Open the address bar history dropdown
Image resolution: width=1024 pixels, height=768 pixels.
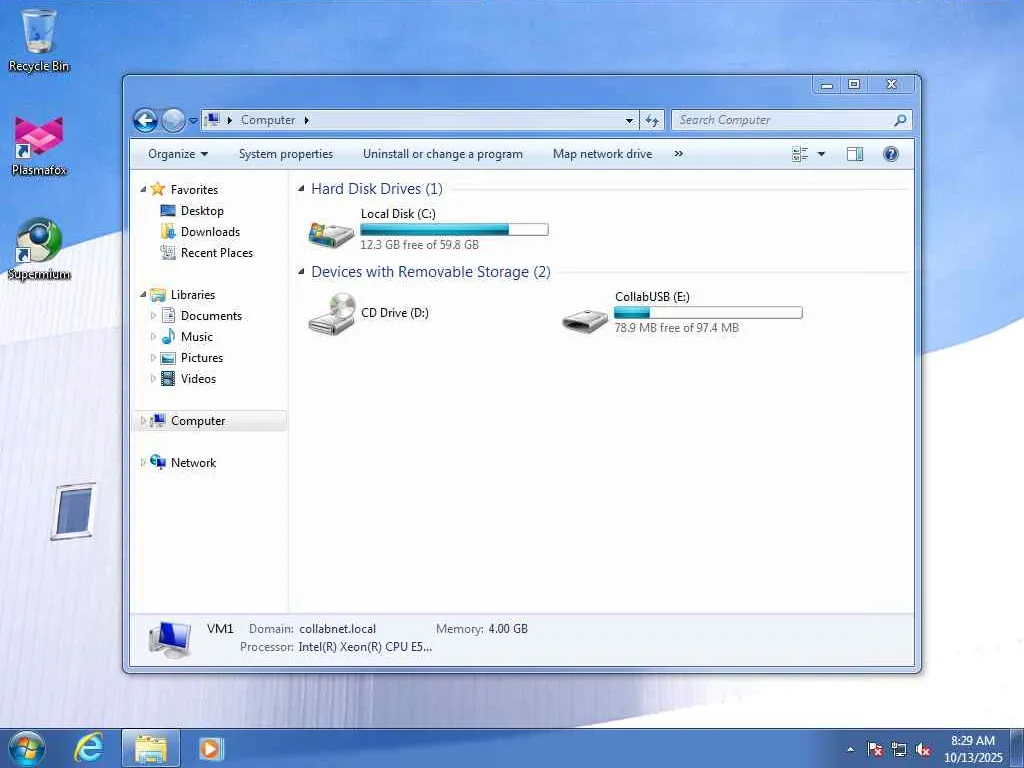[629, 121]
